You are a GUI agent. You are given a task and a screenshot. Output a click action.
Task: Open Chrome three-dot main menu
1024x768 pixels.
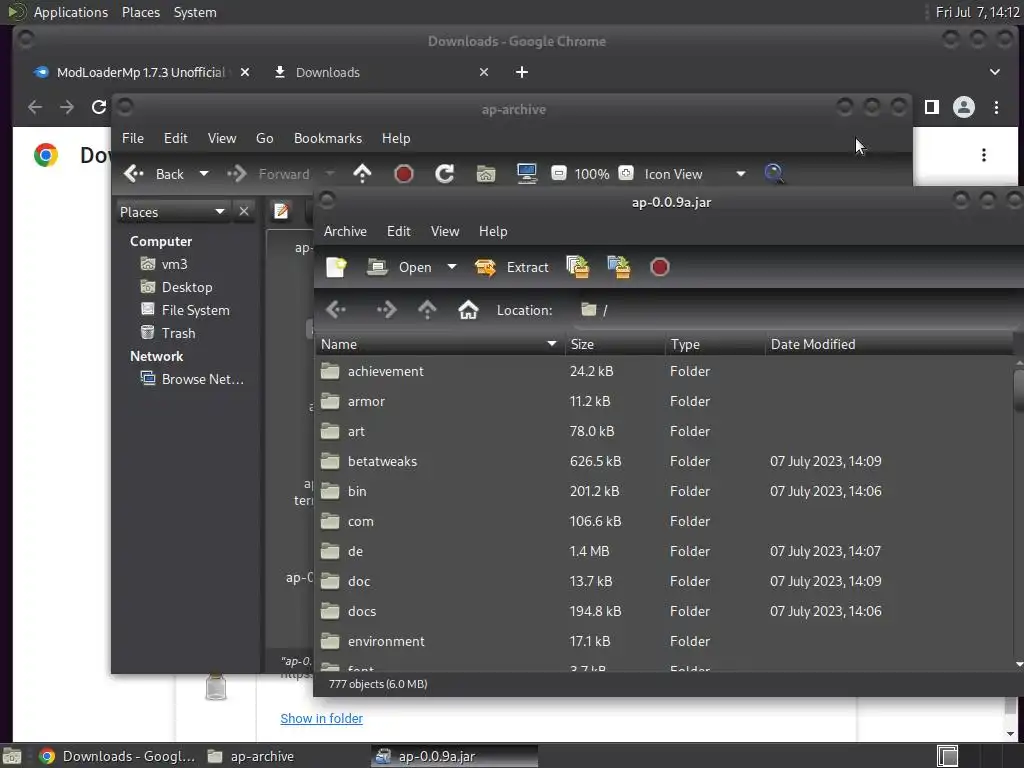(x=996, y=107)
